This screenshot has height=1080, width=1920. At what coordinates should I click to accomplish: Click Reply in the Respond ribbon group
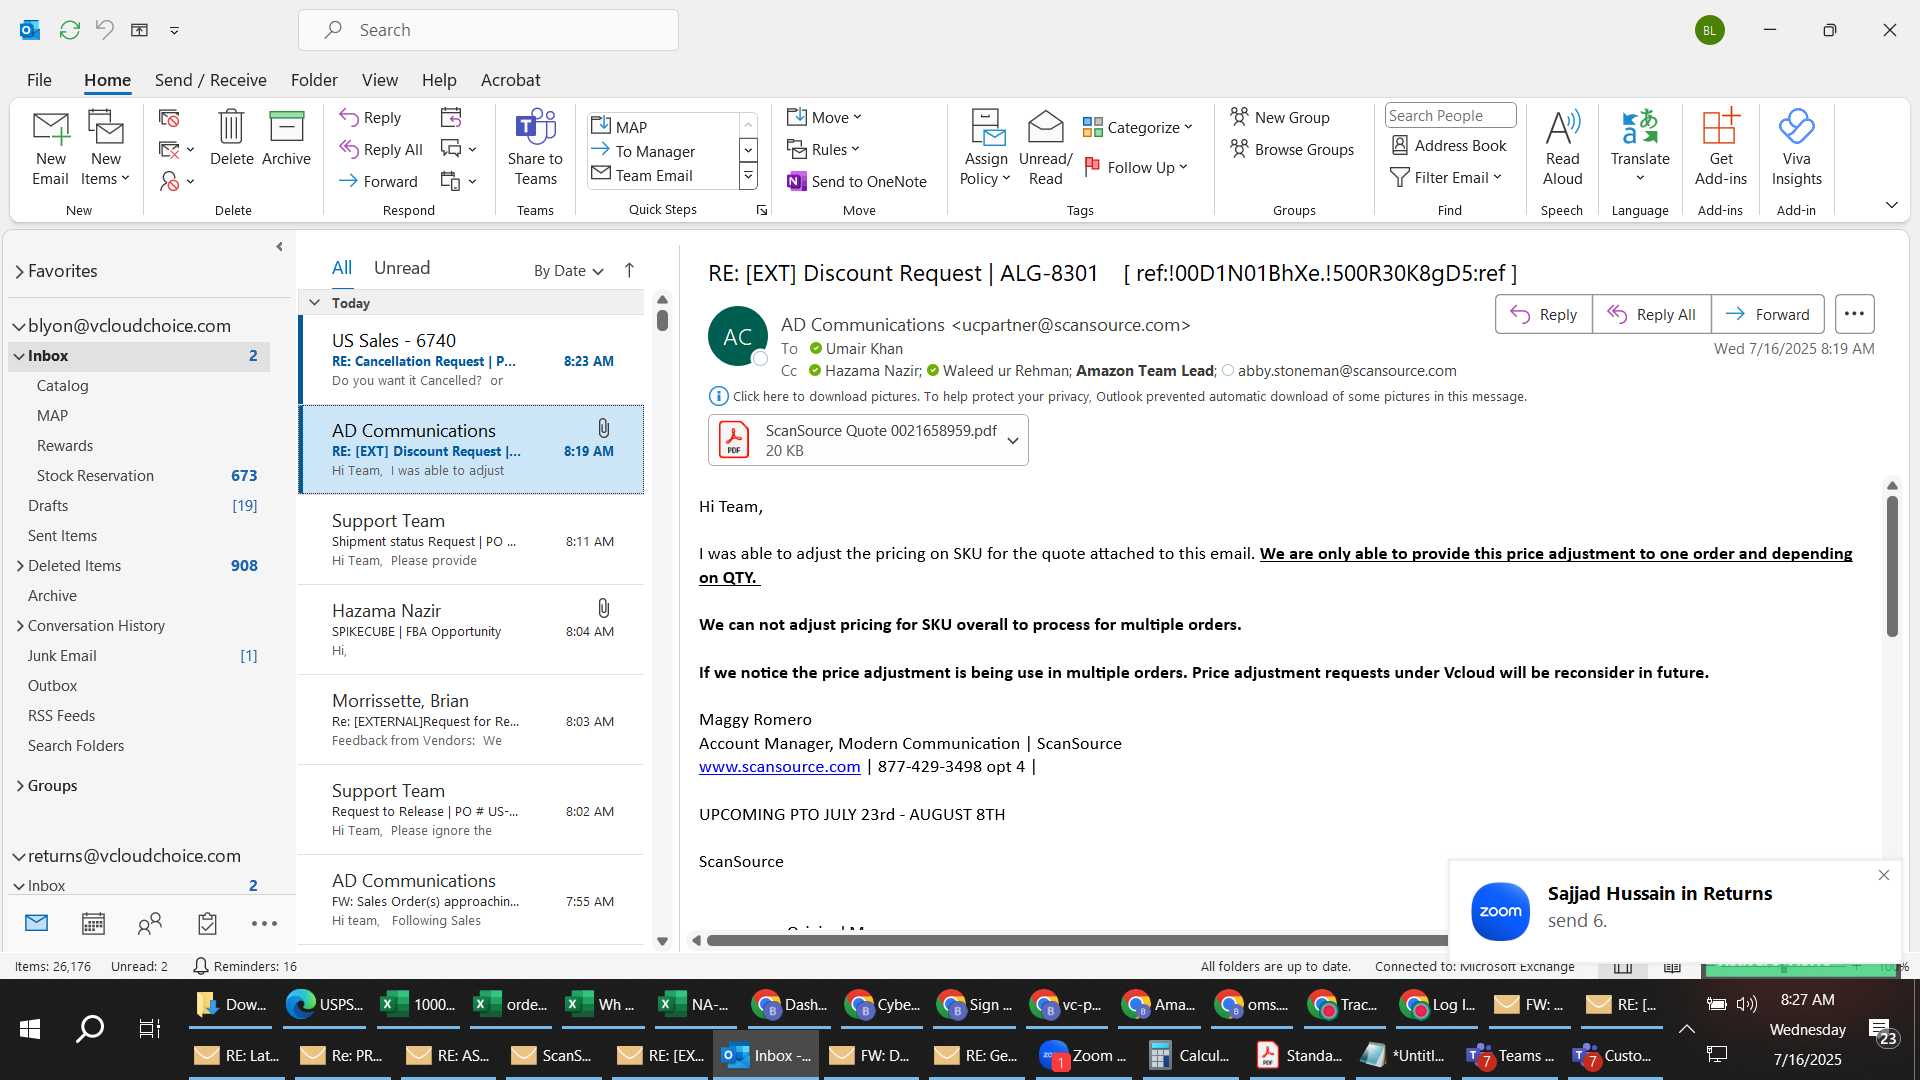coord(371,117)
